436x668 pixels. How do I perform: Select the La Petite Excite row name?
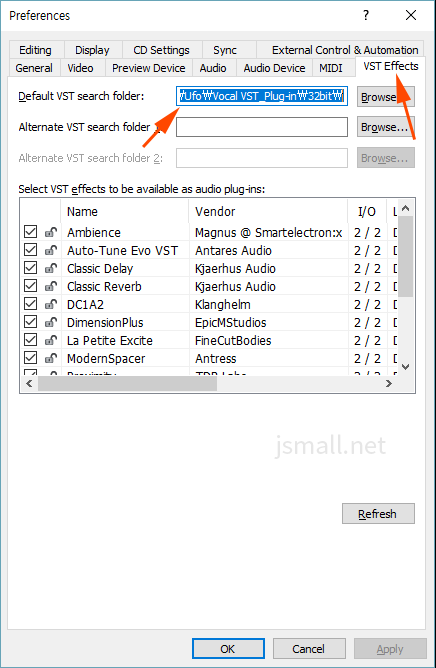click(x=110, y=340)
